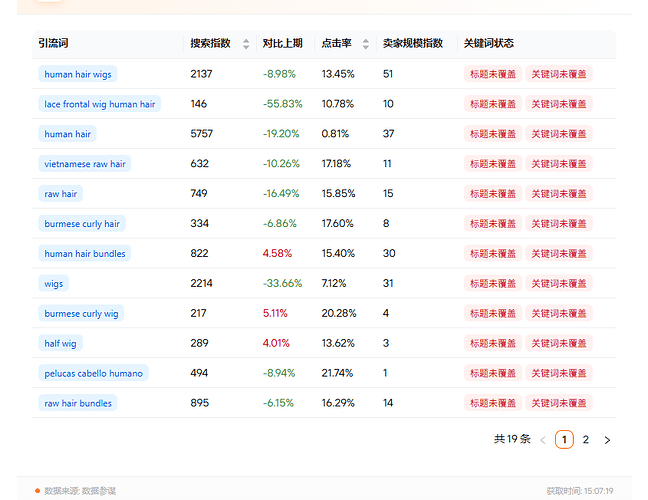Click 'pelucas cabello humano' keyword tag
Viewport: 648px width, 500px height.
93,374
